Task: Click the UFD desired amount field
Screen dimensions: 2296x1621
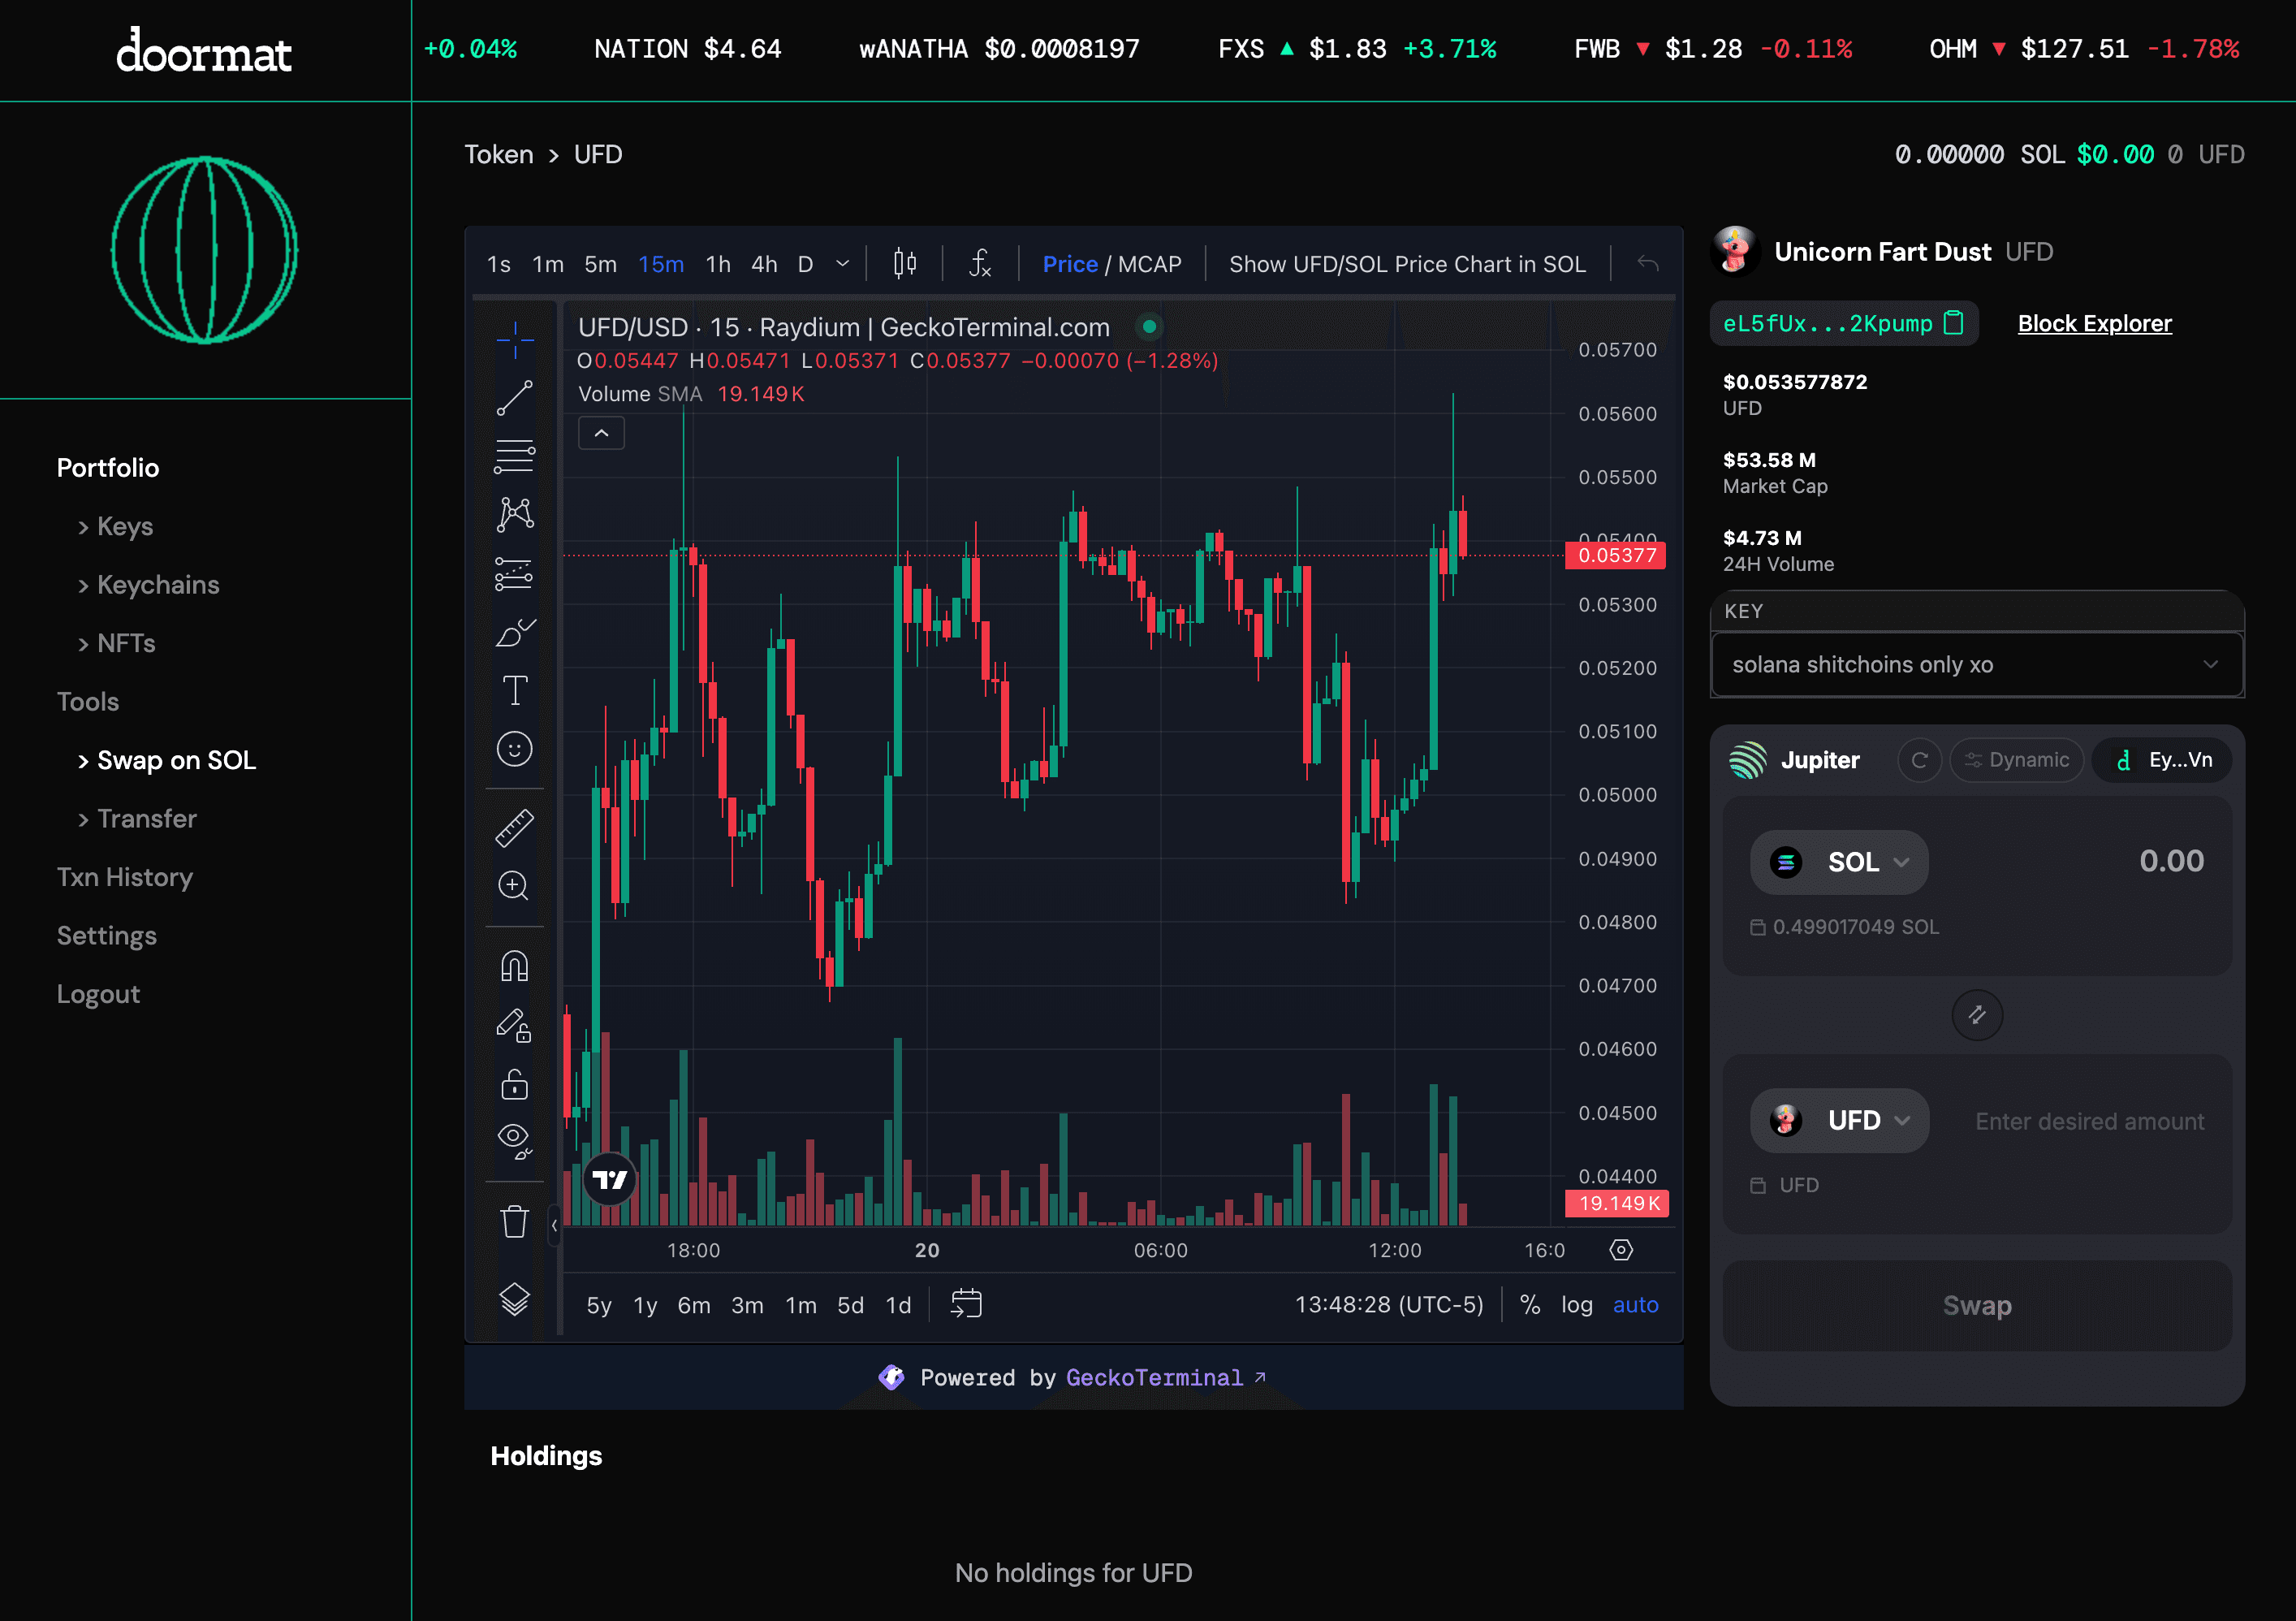Action: [x=2088, y=1121]
